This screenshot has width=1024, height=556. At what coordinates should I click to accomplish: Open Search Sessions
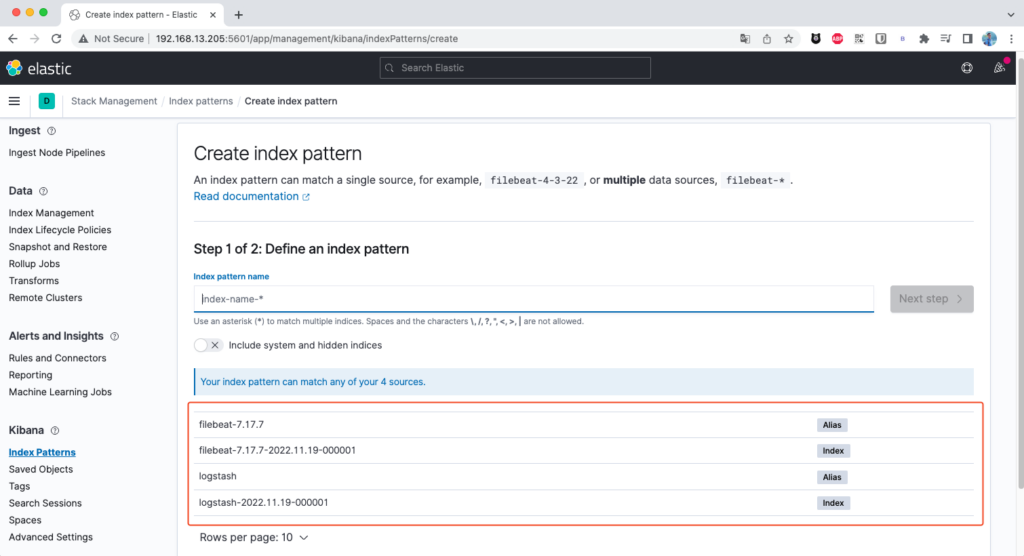[x=45, y=503]
